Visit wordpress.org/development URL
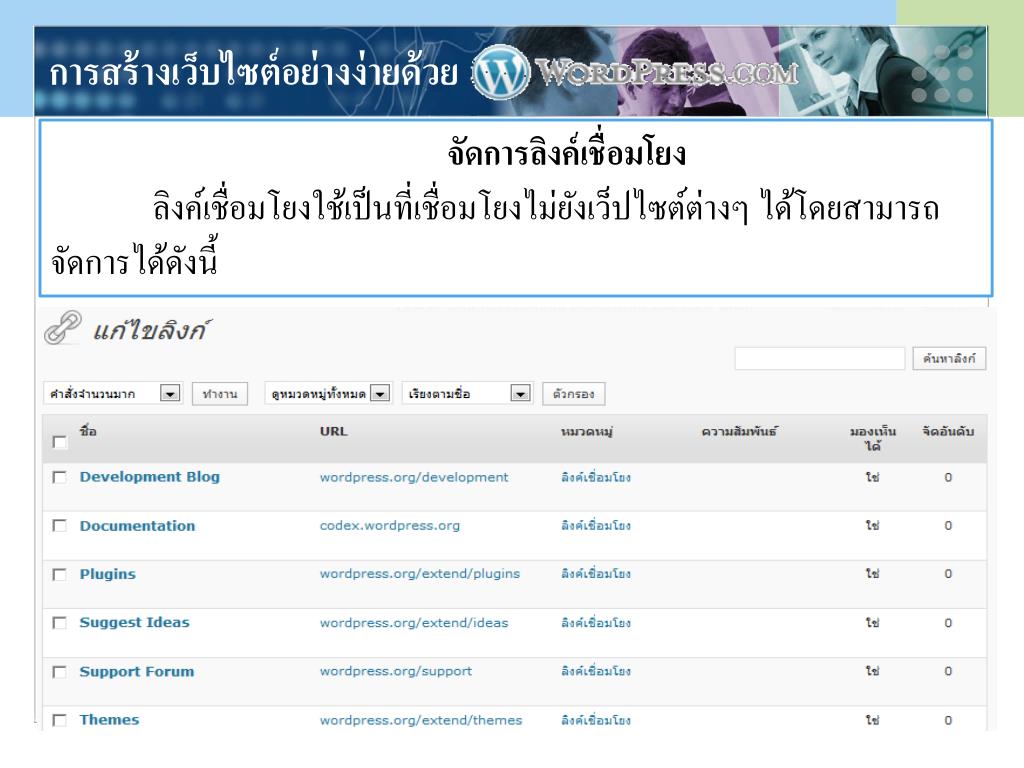Viewport: 1024px width, 768px height. 414,477
